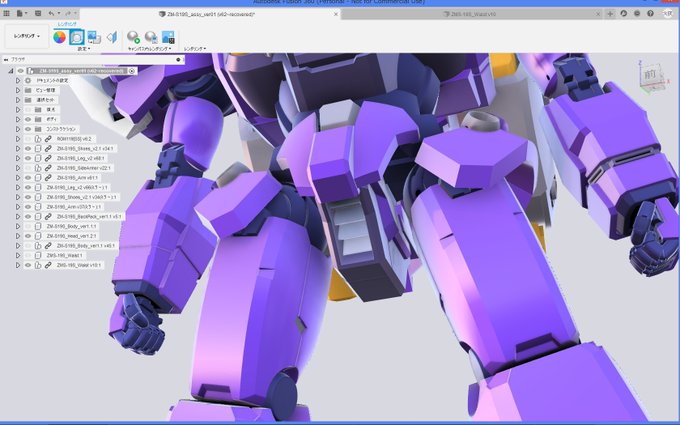
Task: Click the Capture Image icon
Action: tap(168, 37)
